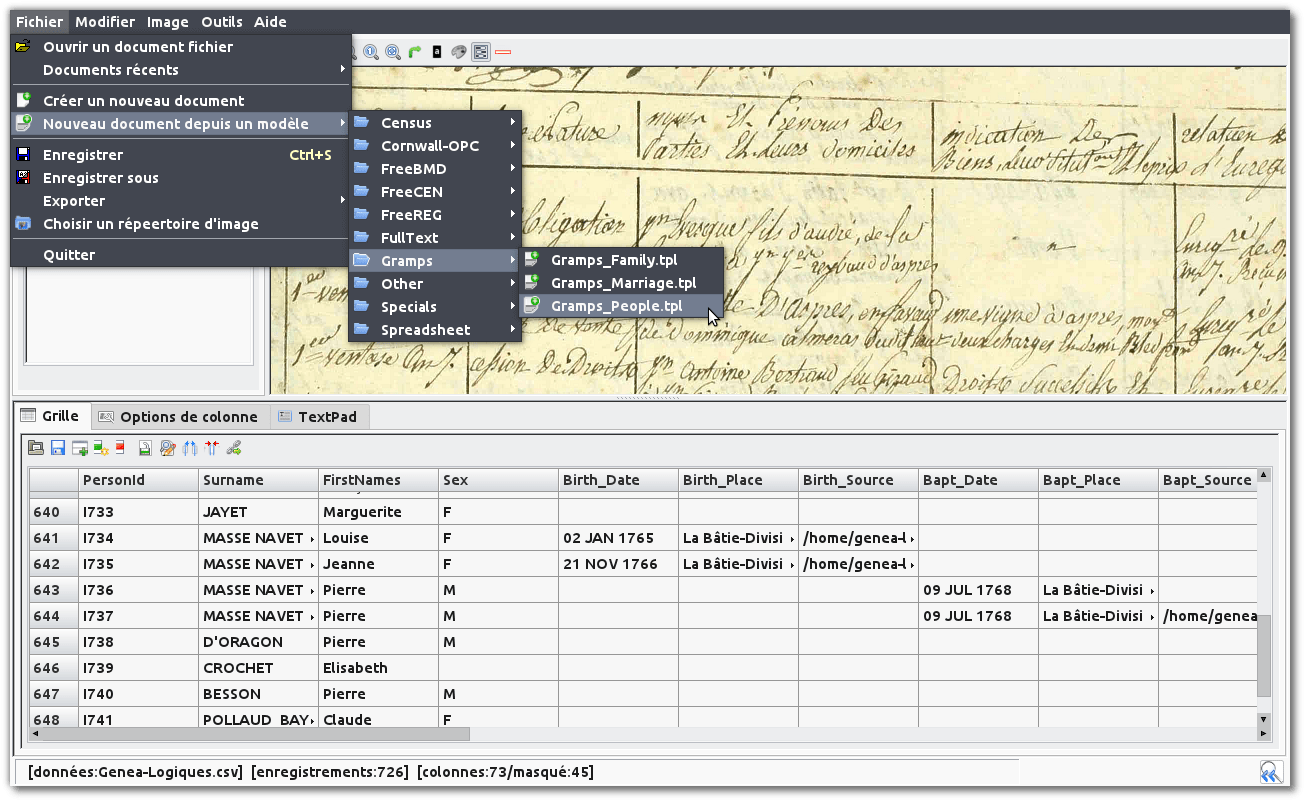Image resolution: width=1306 pixels, height=802 pixels.
Task: Select the Grille tab
Action: pos(51,416)
